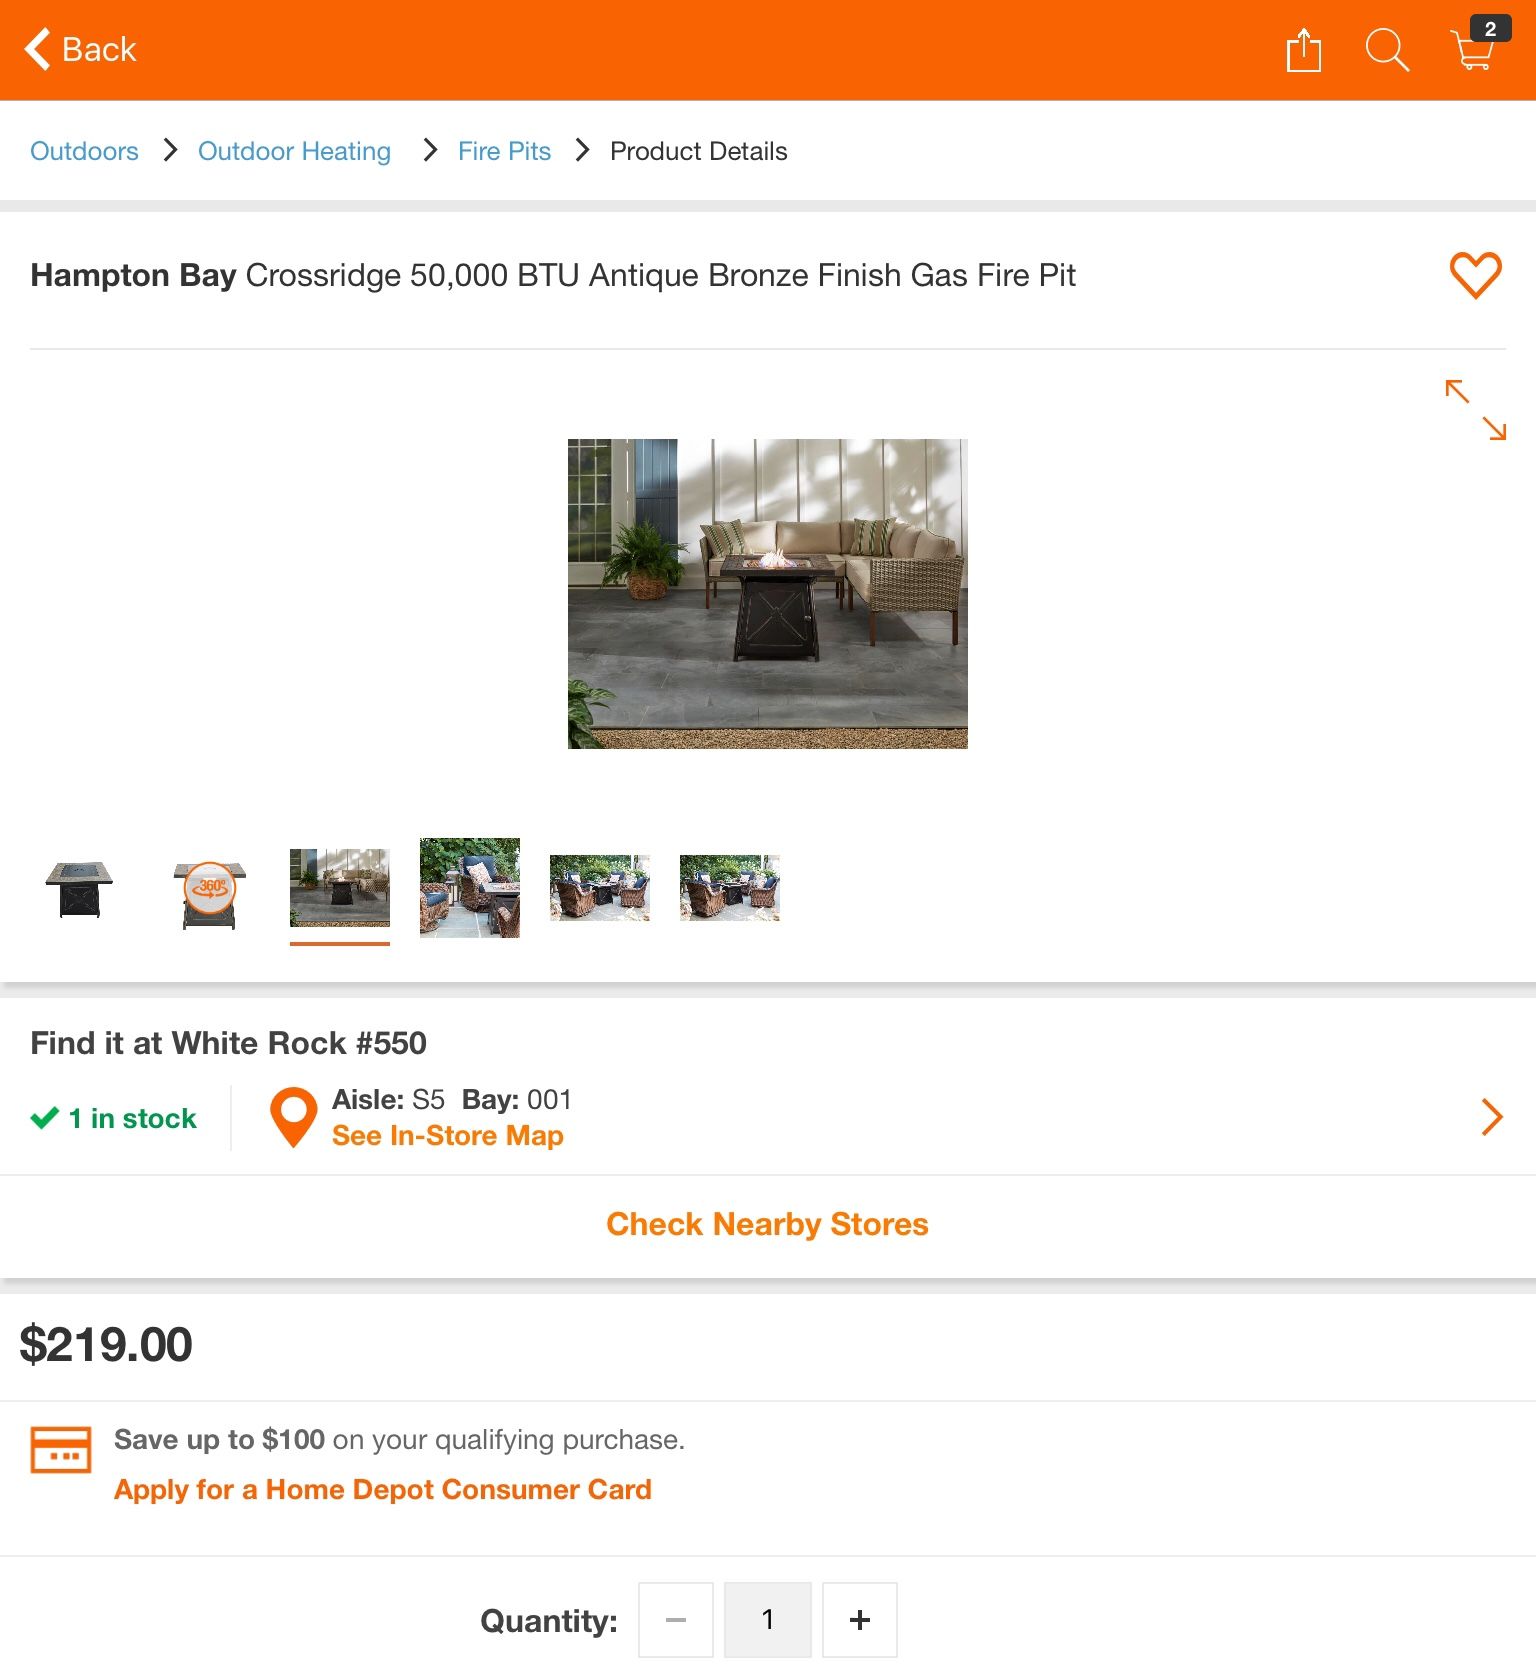Click the $219.00 price text
Viewport: 1536px width, 1671px height.
click(106, 1344)
